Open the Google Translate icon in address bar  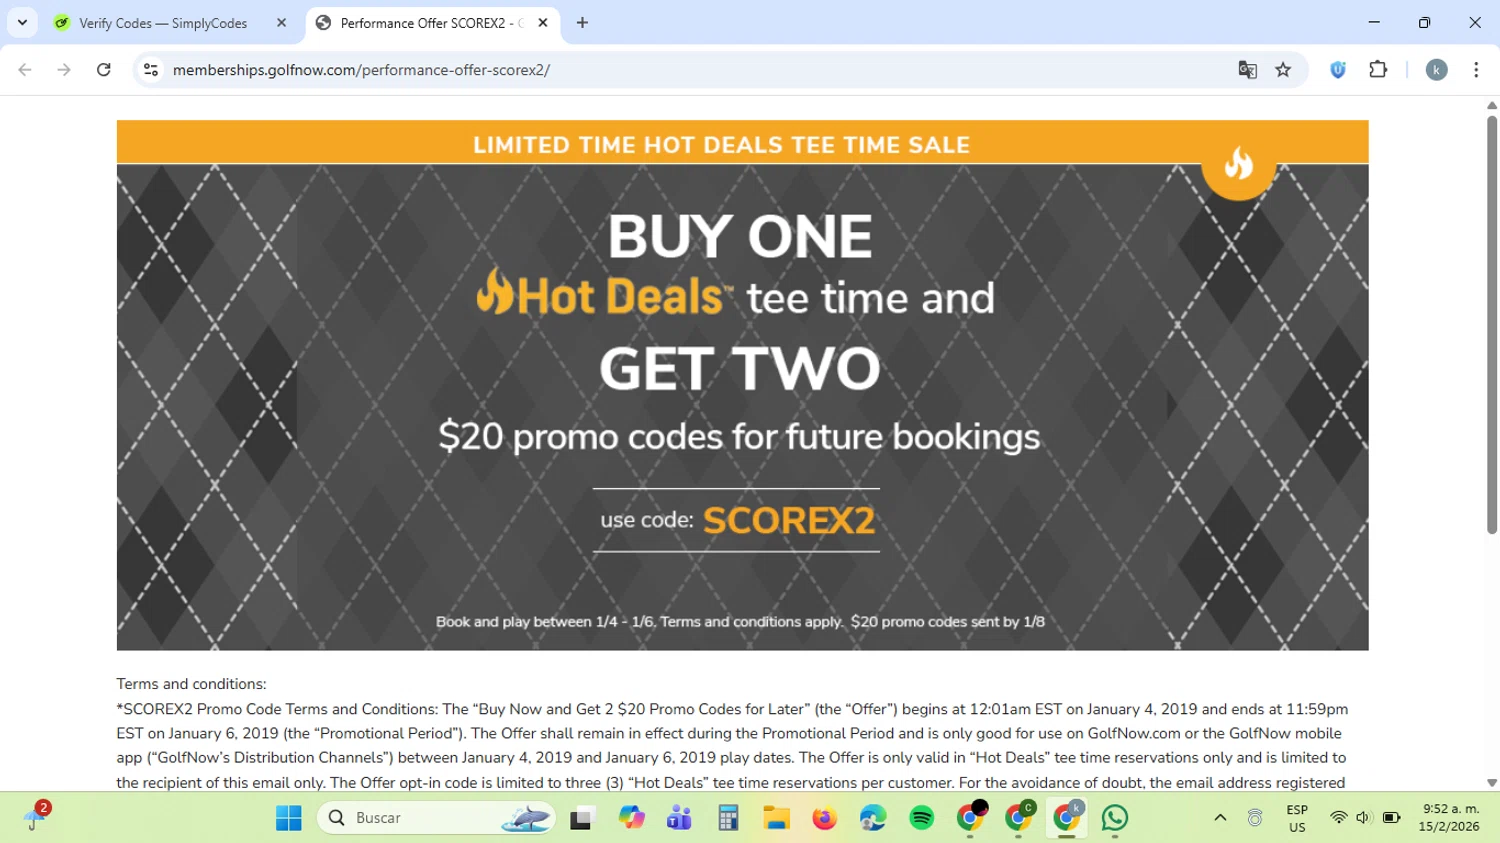(x=1247, y=70)
